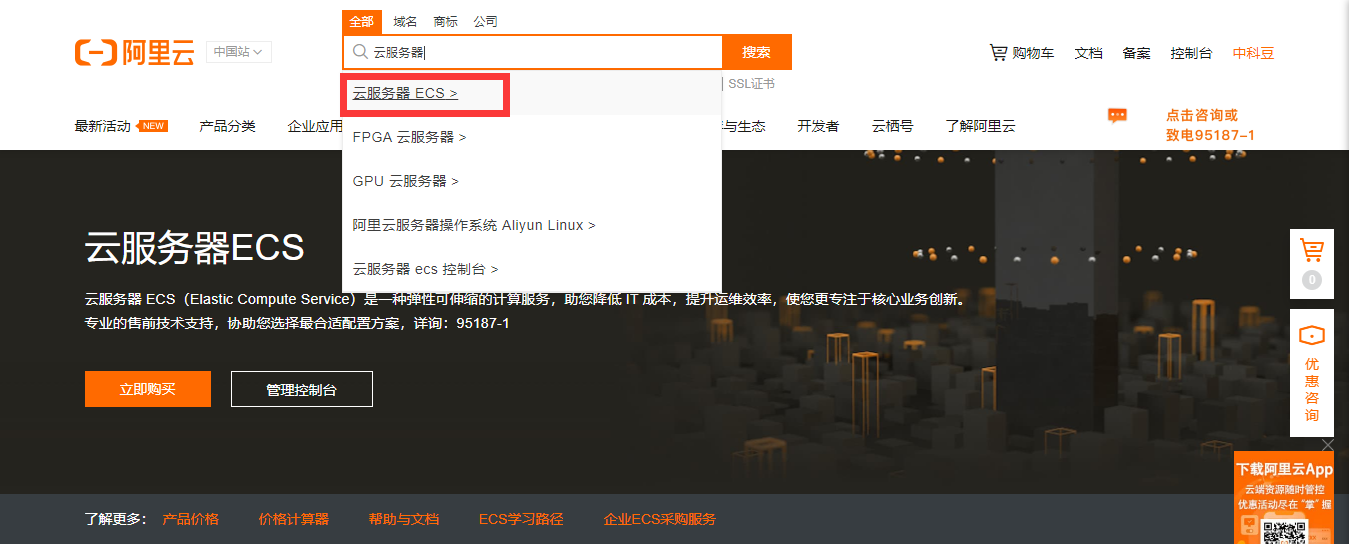Click the search input field
The width and height of the screenshot is (1349, 544).
point(532,52)
